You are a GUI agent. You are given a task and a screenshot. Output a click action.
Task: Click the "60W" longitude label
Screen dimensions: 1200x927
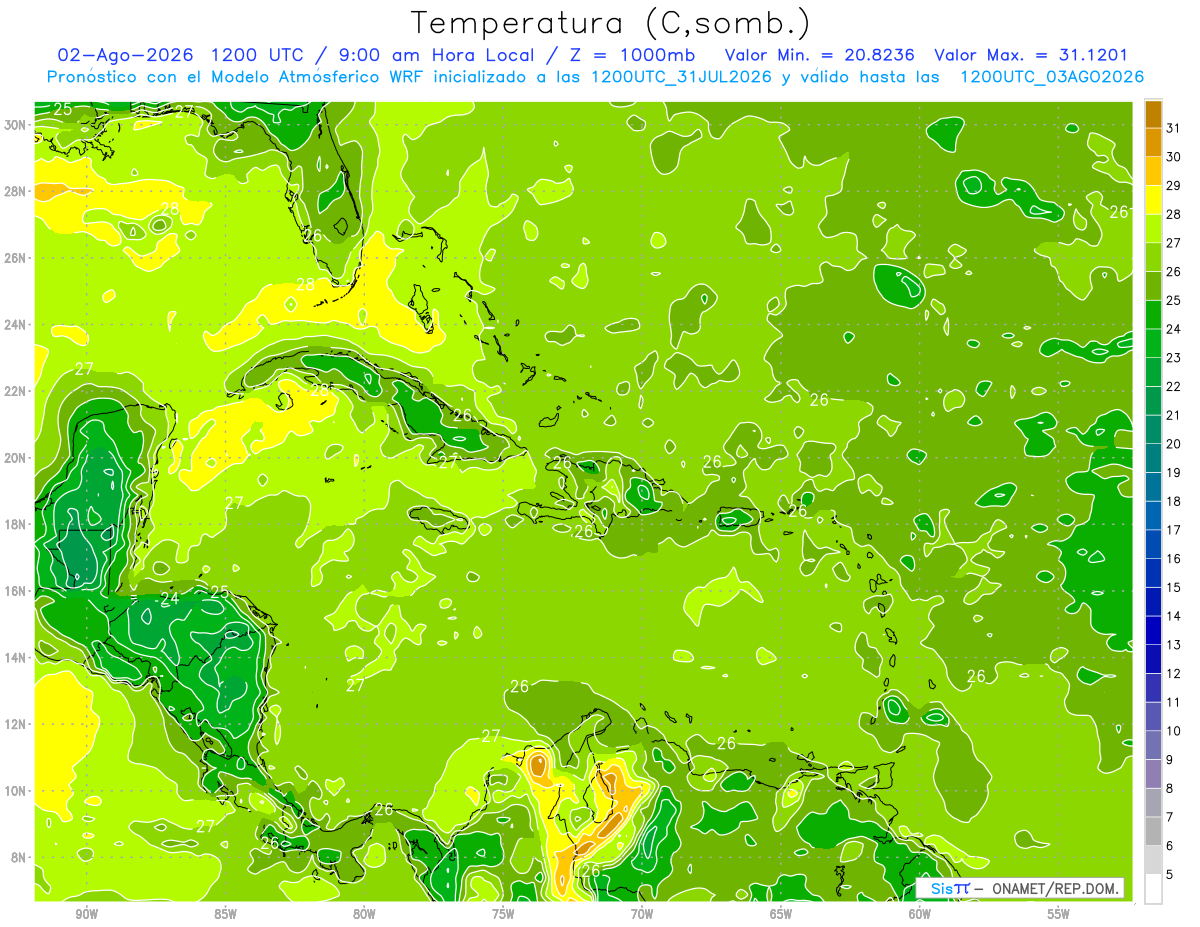coord(920,914)
